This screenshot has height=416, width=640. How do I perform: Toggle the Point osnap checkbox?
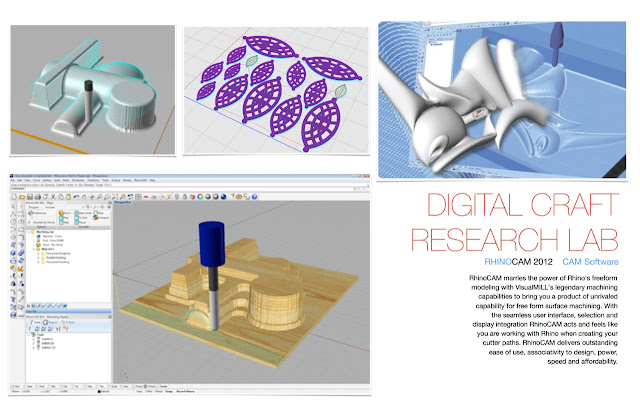pyautogui.click(x=37, y=387)
